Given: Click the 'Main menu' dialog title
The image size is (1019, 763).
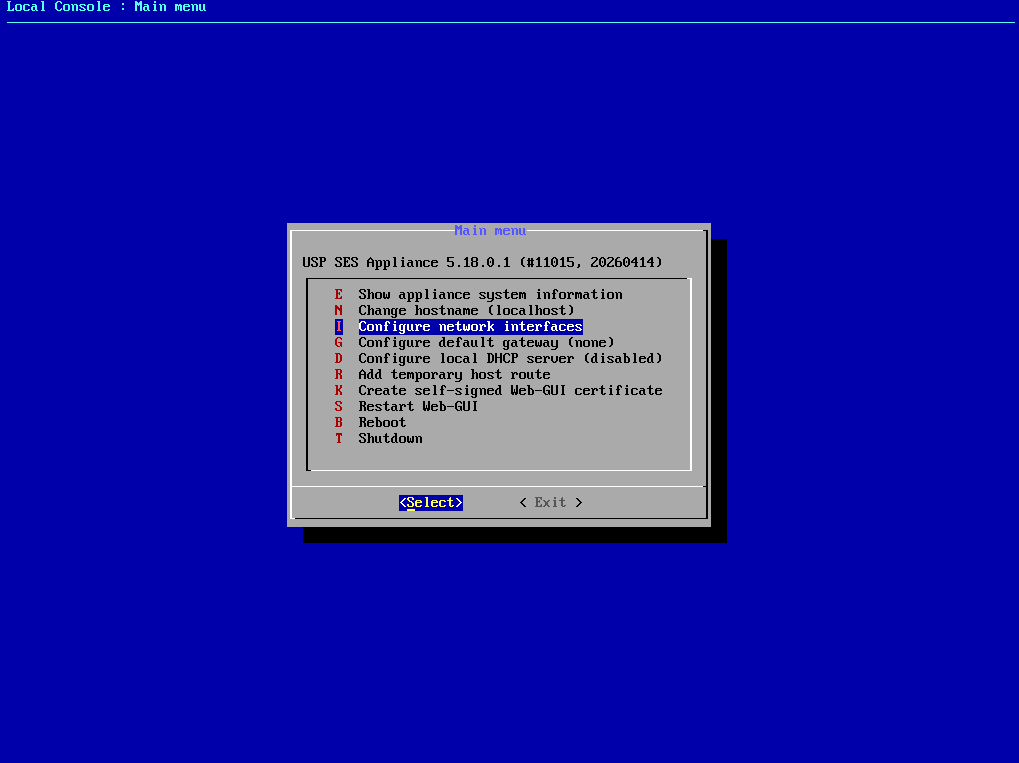Looking at the screenshot, I should [x=490, y=230].
